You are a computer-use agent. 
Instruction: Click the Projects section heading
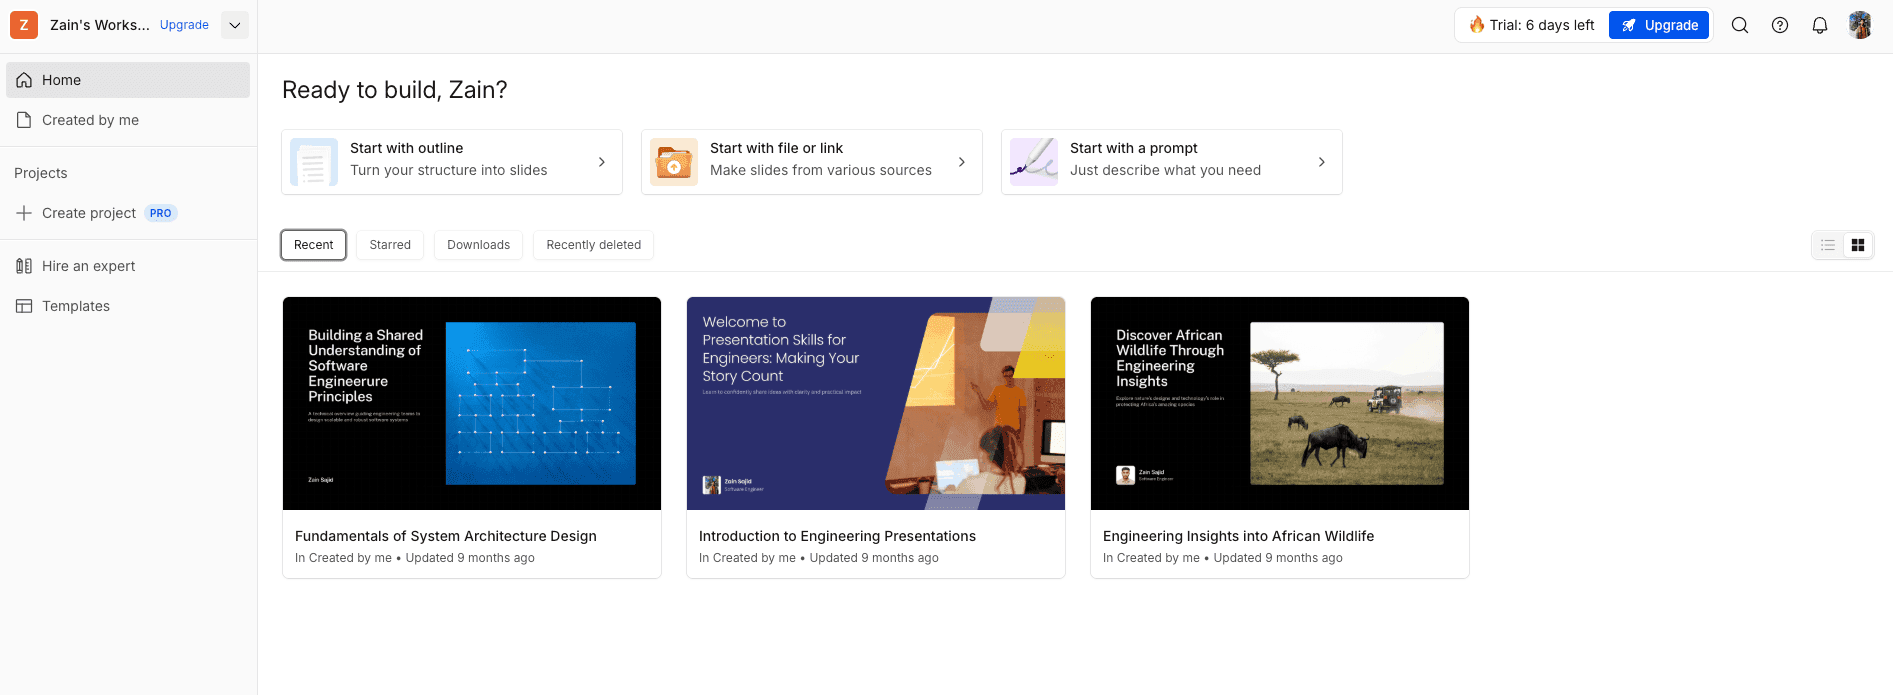(x=41, y=173)
